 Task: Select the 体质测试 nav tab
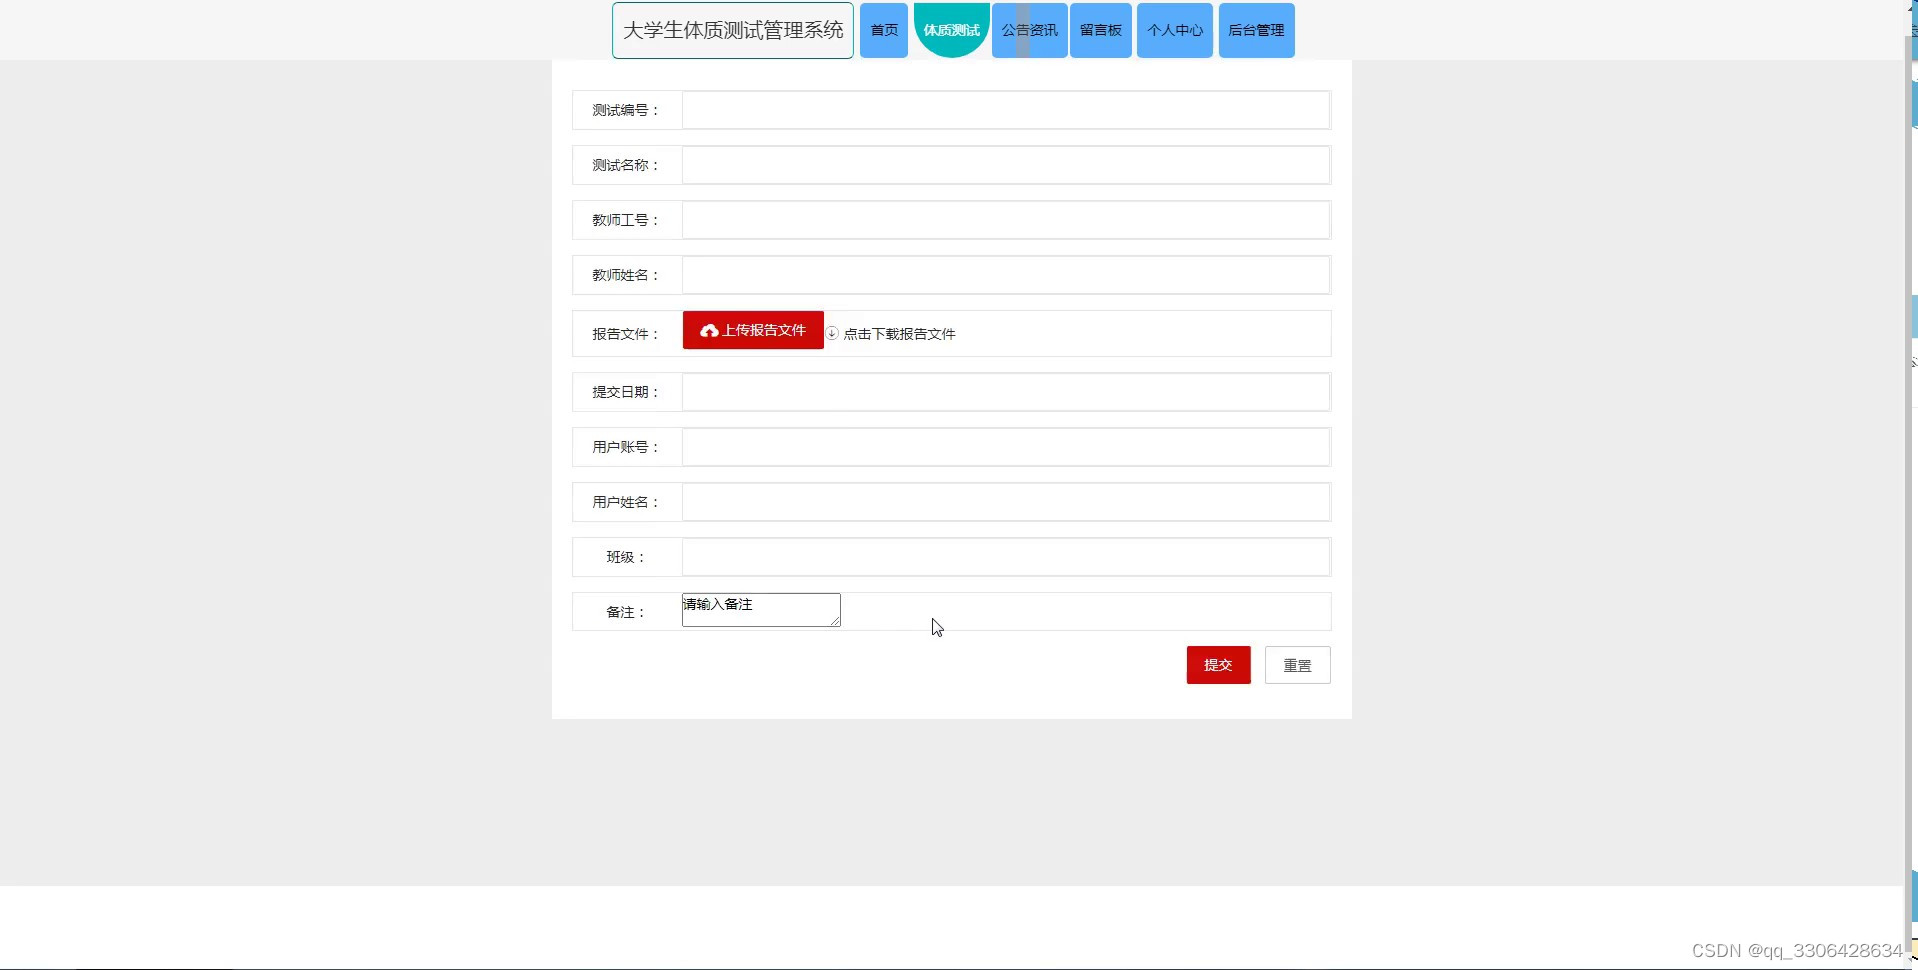[x=951, y=30]
